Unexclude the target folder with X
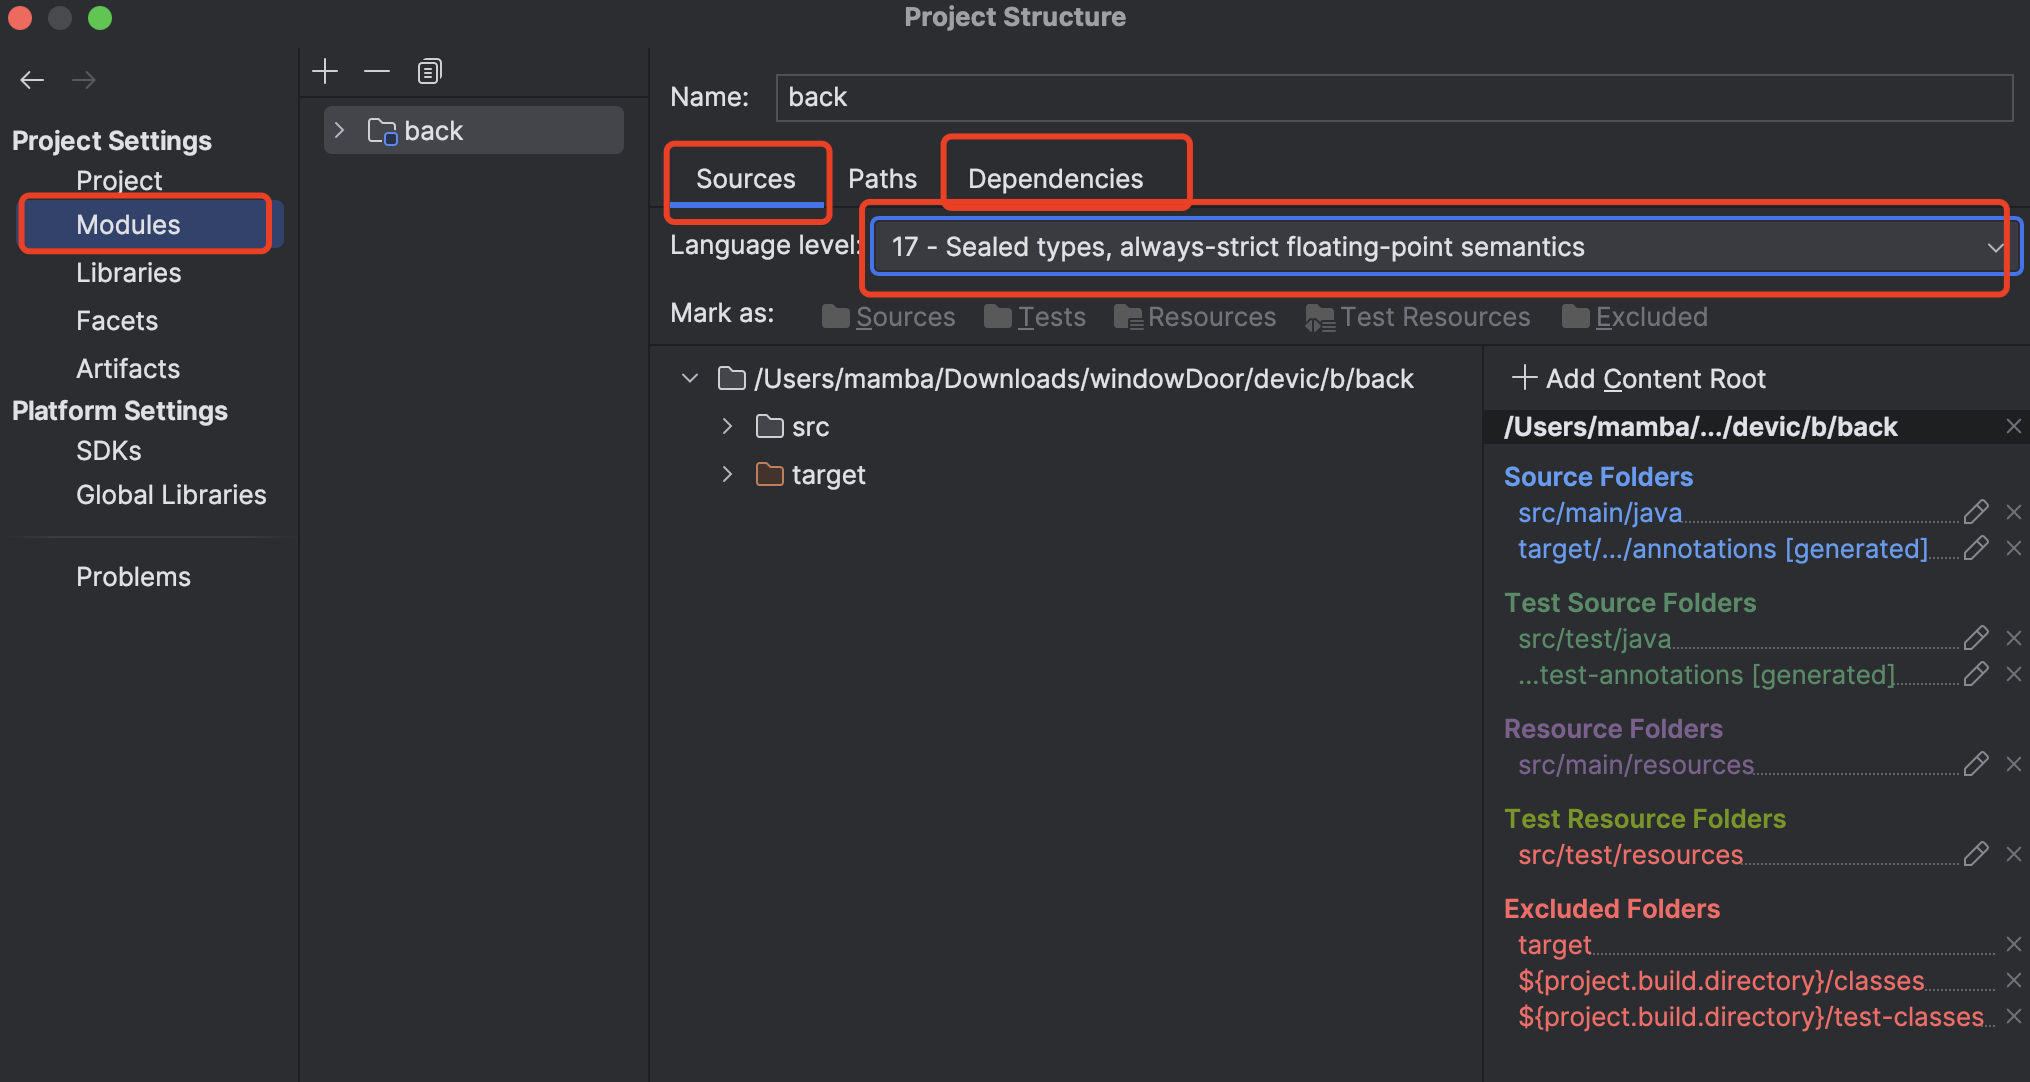The width and height of the screenshot is (2030, 1082). [2014, 944]
